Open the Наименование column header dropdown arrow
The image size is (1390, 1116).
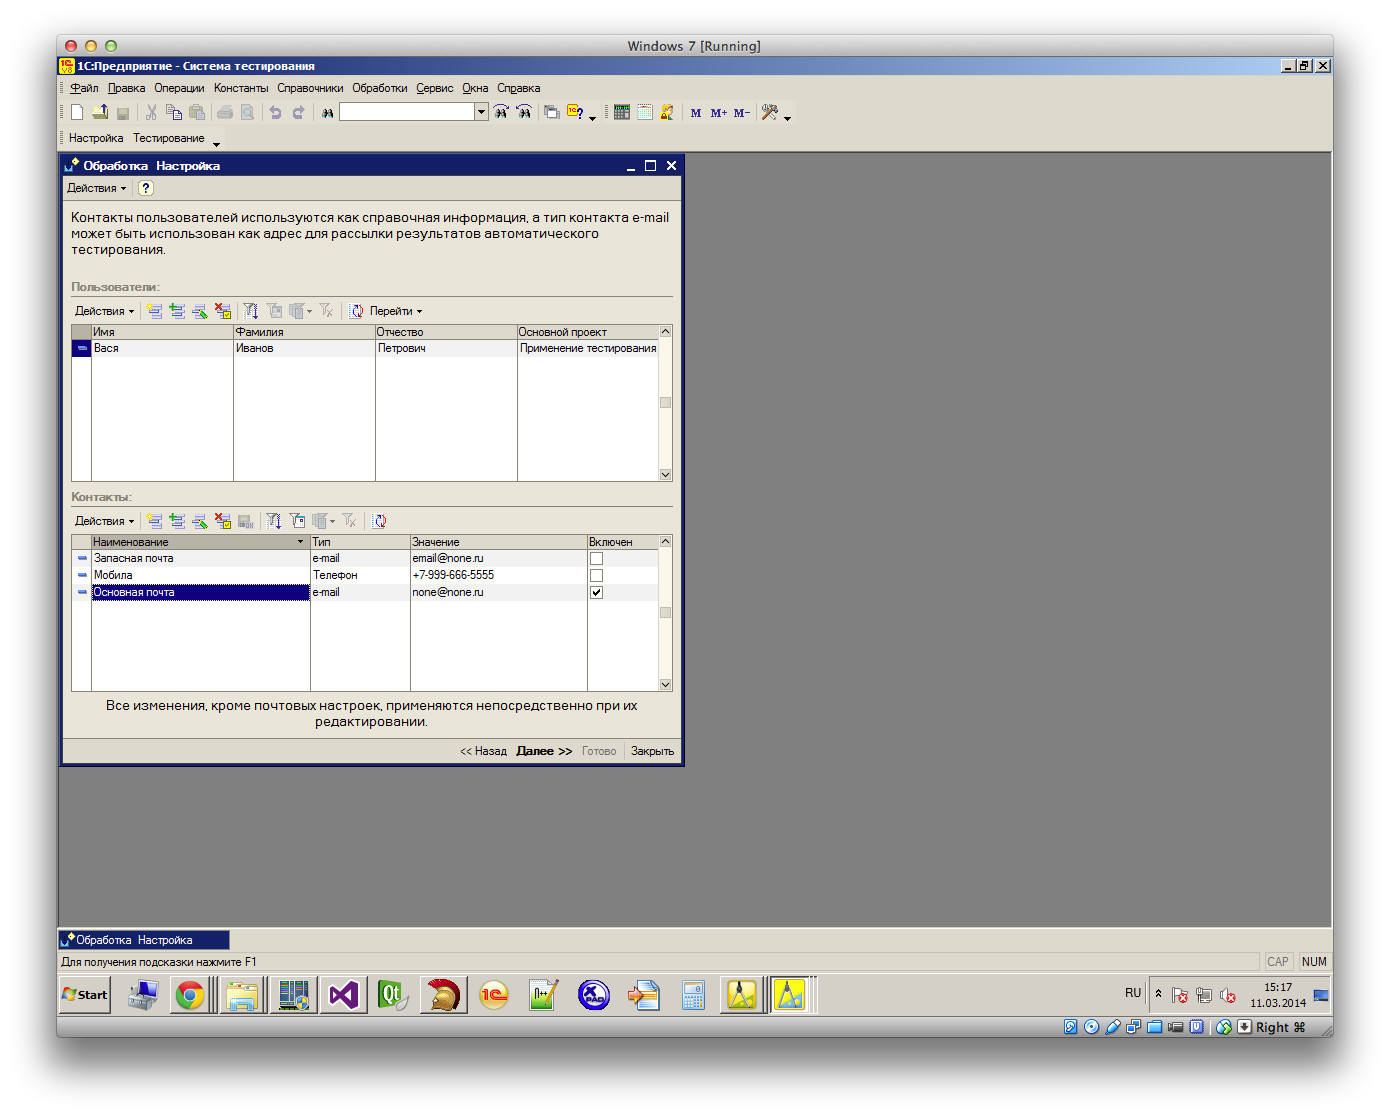[300, 542]
